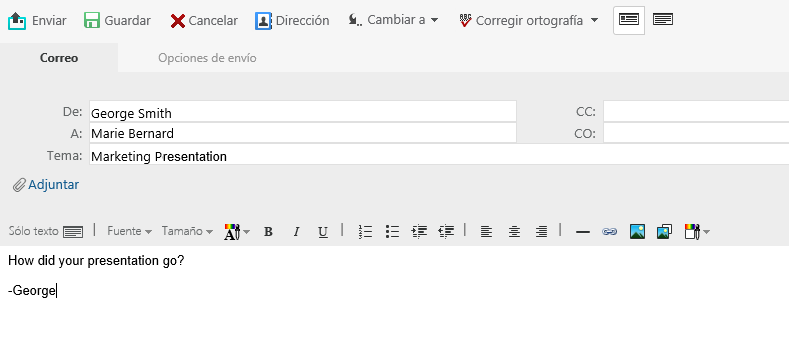The image size is (789, 362).
Task: Open the font color picker
Action: click(236, 232)
